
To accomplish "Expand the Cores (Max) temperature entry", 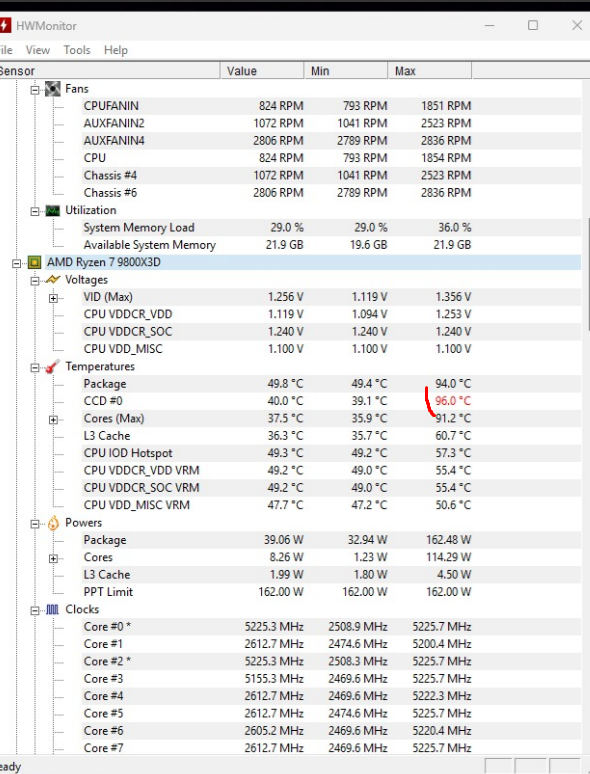I will [x=53, y=420].
